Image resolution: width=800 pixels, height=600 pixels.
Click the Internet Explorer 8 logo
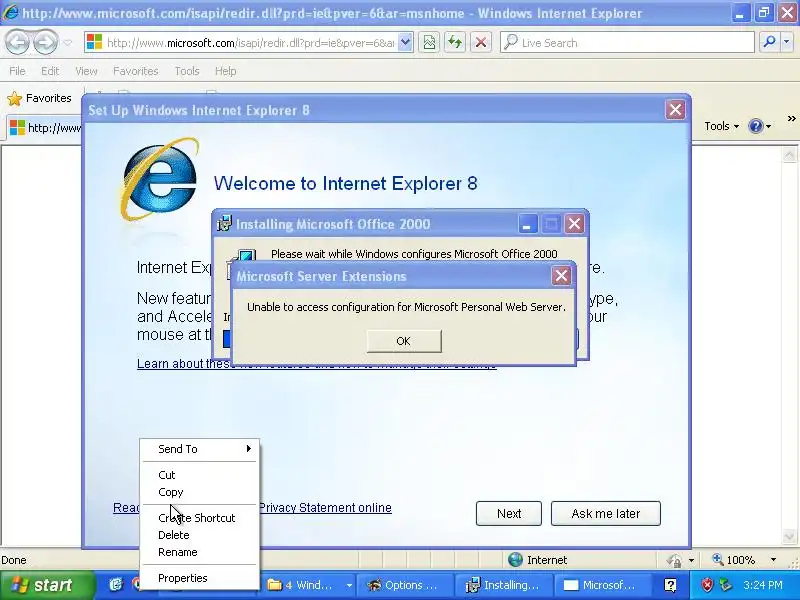pyautogui.click(x=160, y=179)
